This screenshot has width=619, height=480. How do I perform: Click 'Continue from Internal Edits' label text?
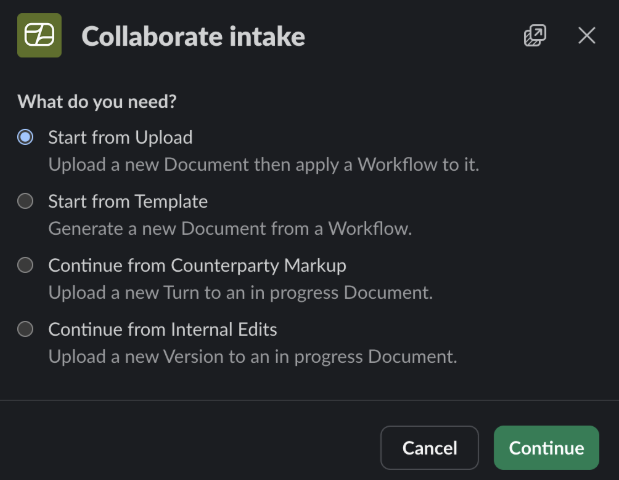tap(163, 329)
